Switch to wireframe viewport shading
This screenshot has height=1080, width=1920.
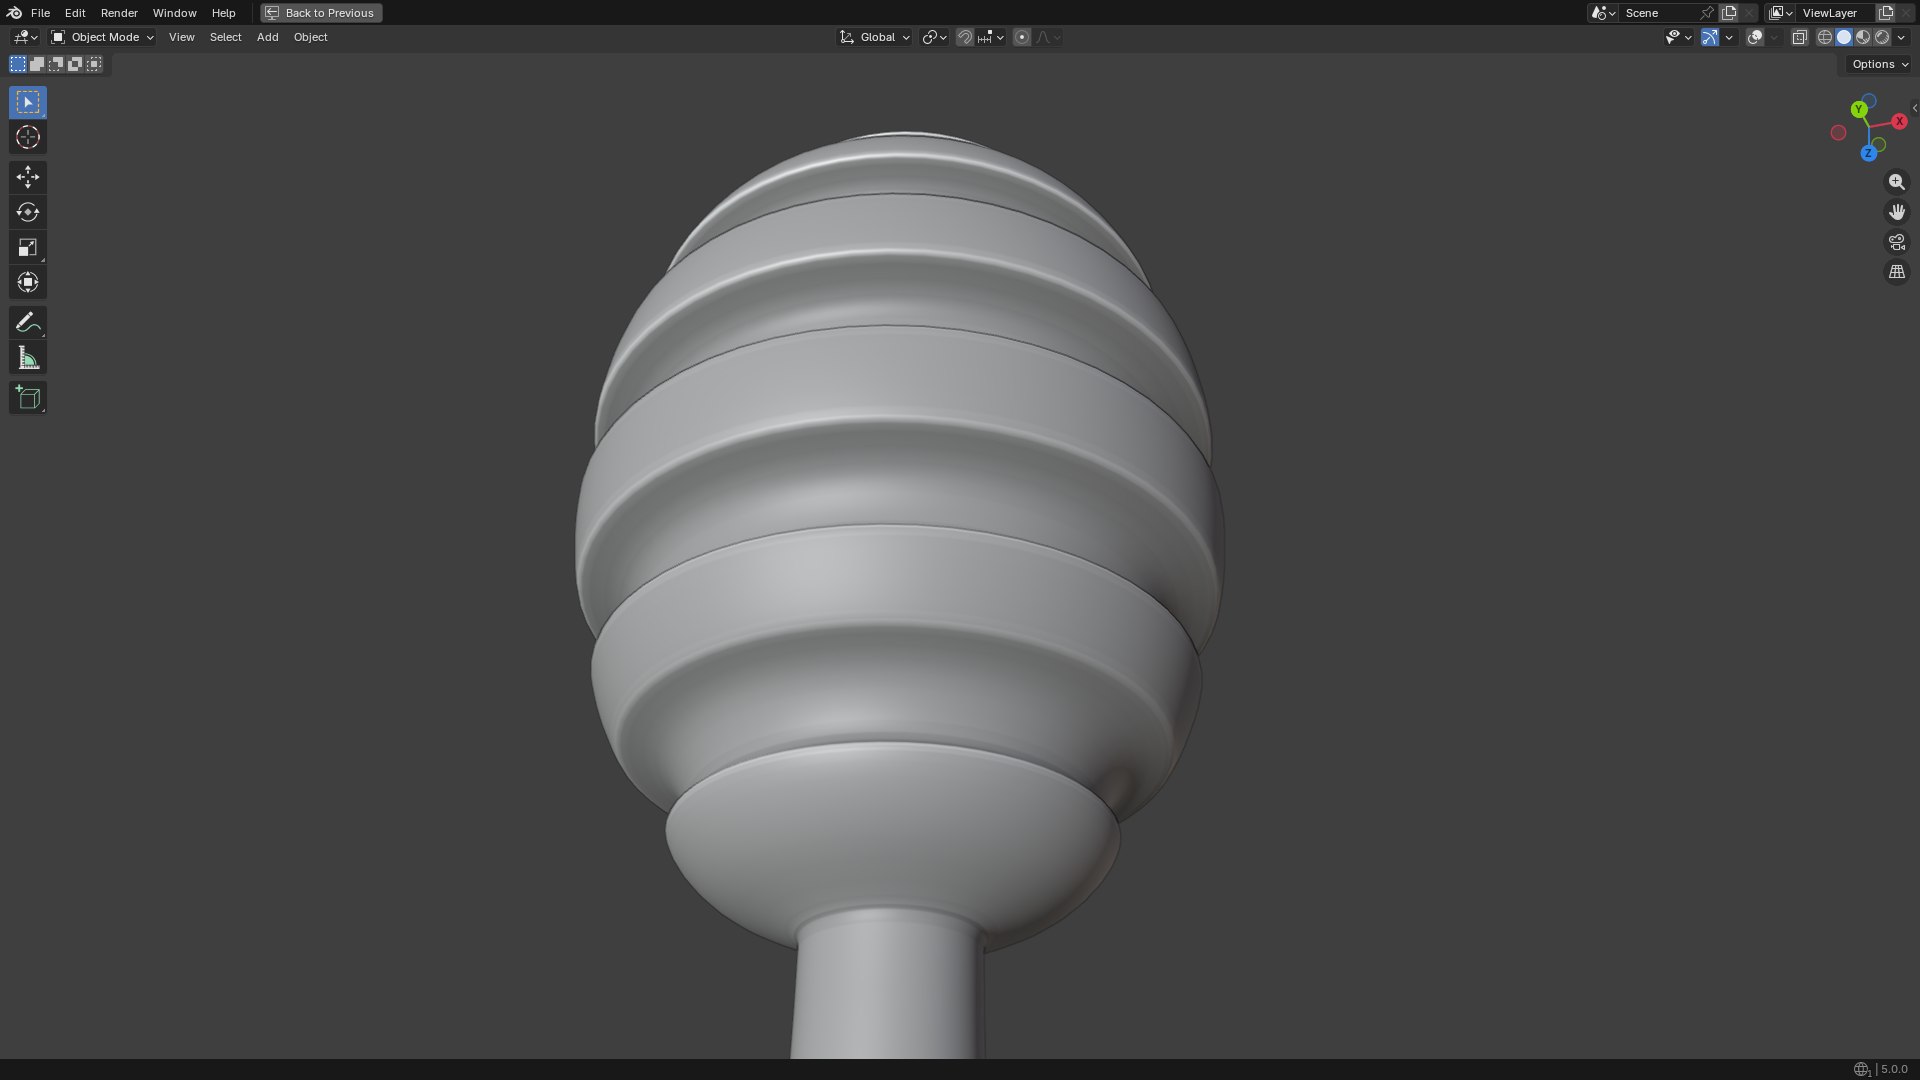point(1825,37)
